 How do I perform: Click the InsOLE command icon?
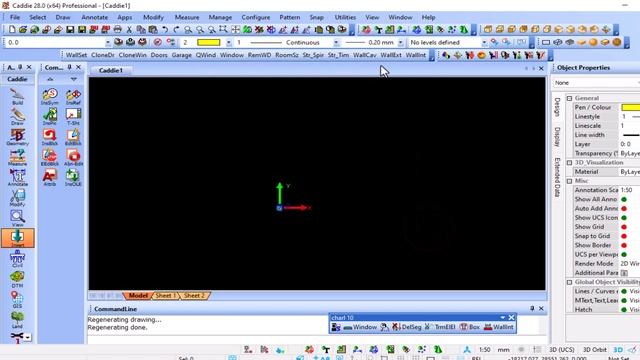pyautogui.click(x=73, y=178)
